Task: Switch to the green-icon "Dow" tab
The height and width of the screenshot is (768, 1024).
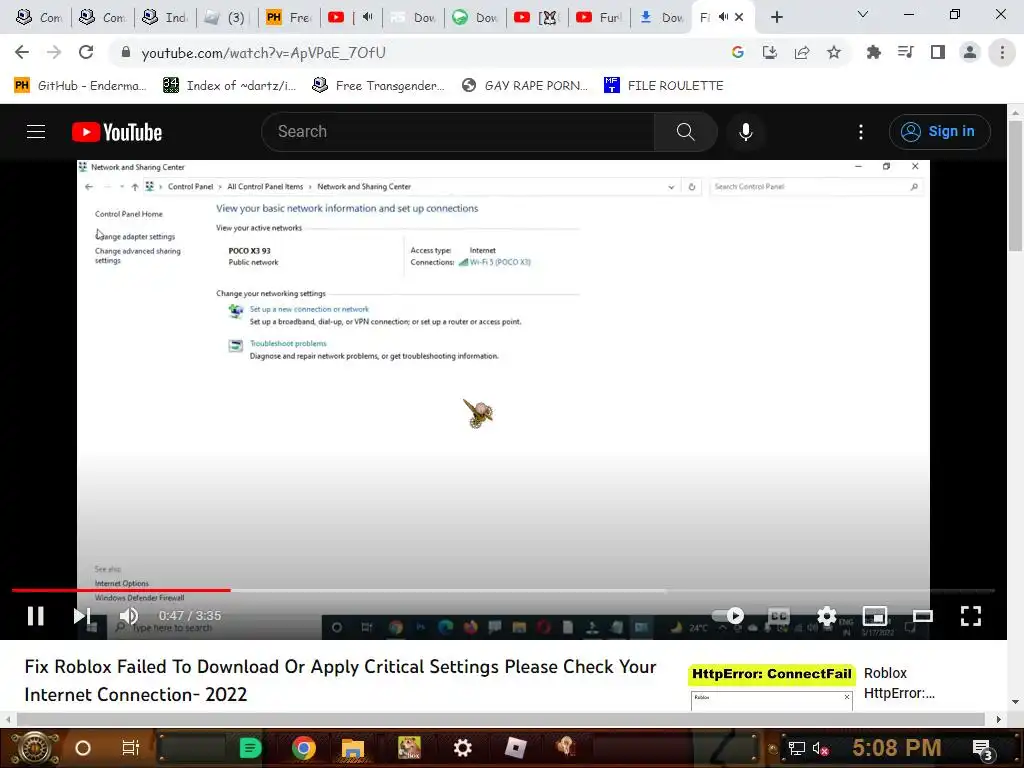Action: 475,17
